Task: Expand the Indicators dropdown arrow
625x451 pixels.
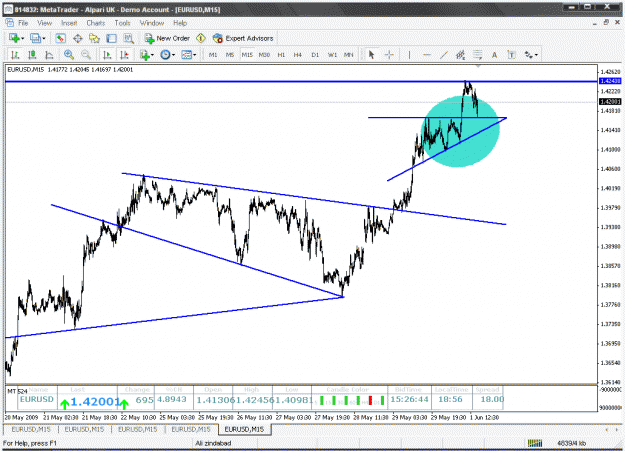Action: coord(153,55)
